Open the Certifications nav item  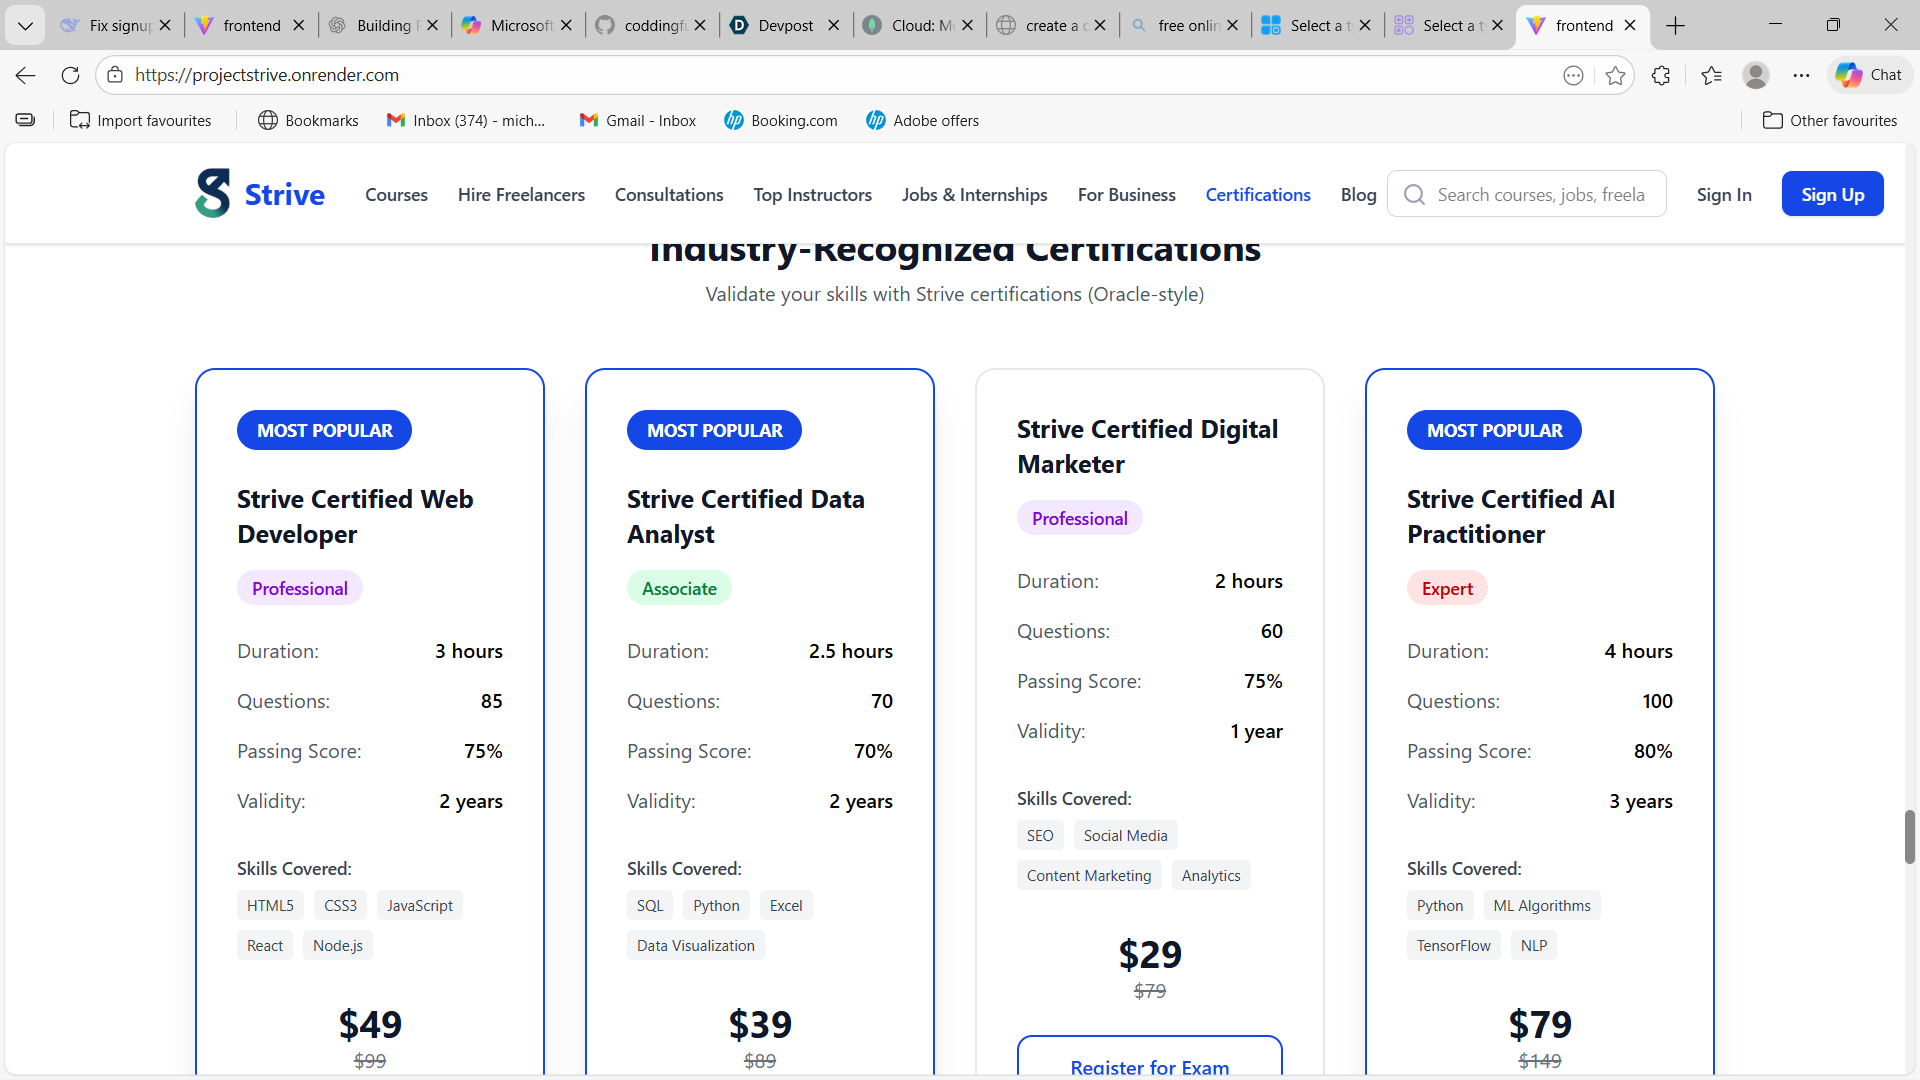[1257, 195]
